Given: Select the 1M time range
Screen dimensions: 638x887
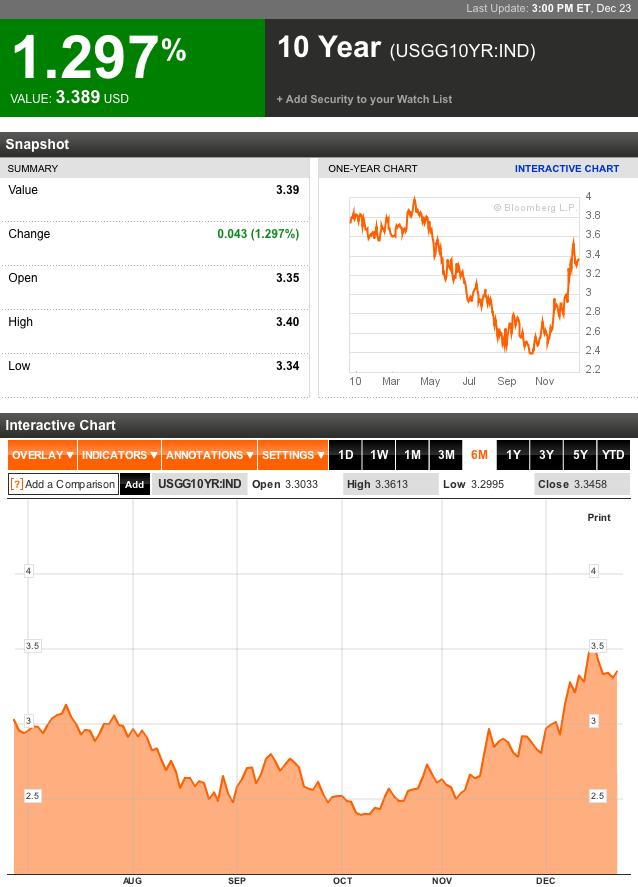Looking at the screenshot, I should pyautogui.click(x=412, y=455).
